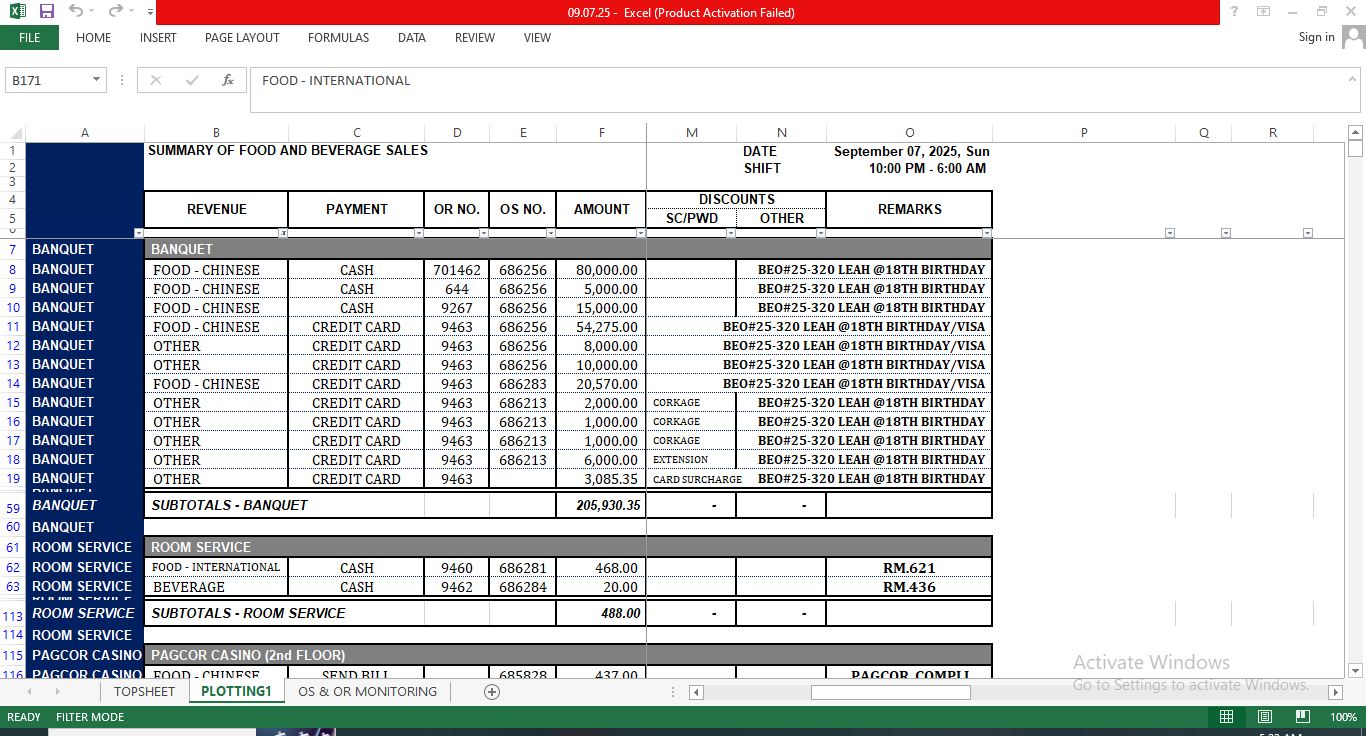Viewport: 1366px width, 736px height.
Task: Select row header 59
Action: (x=13, y=508)
